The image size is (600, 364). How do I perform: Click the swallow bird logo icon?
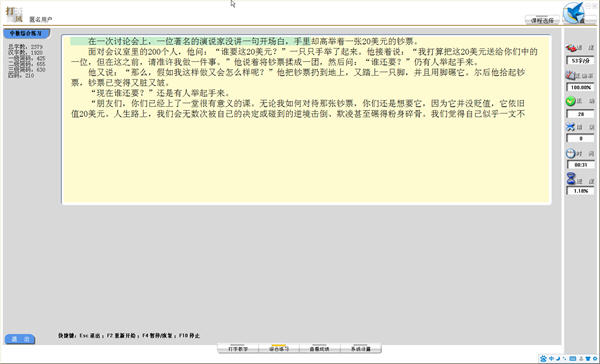coord(574,13)
